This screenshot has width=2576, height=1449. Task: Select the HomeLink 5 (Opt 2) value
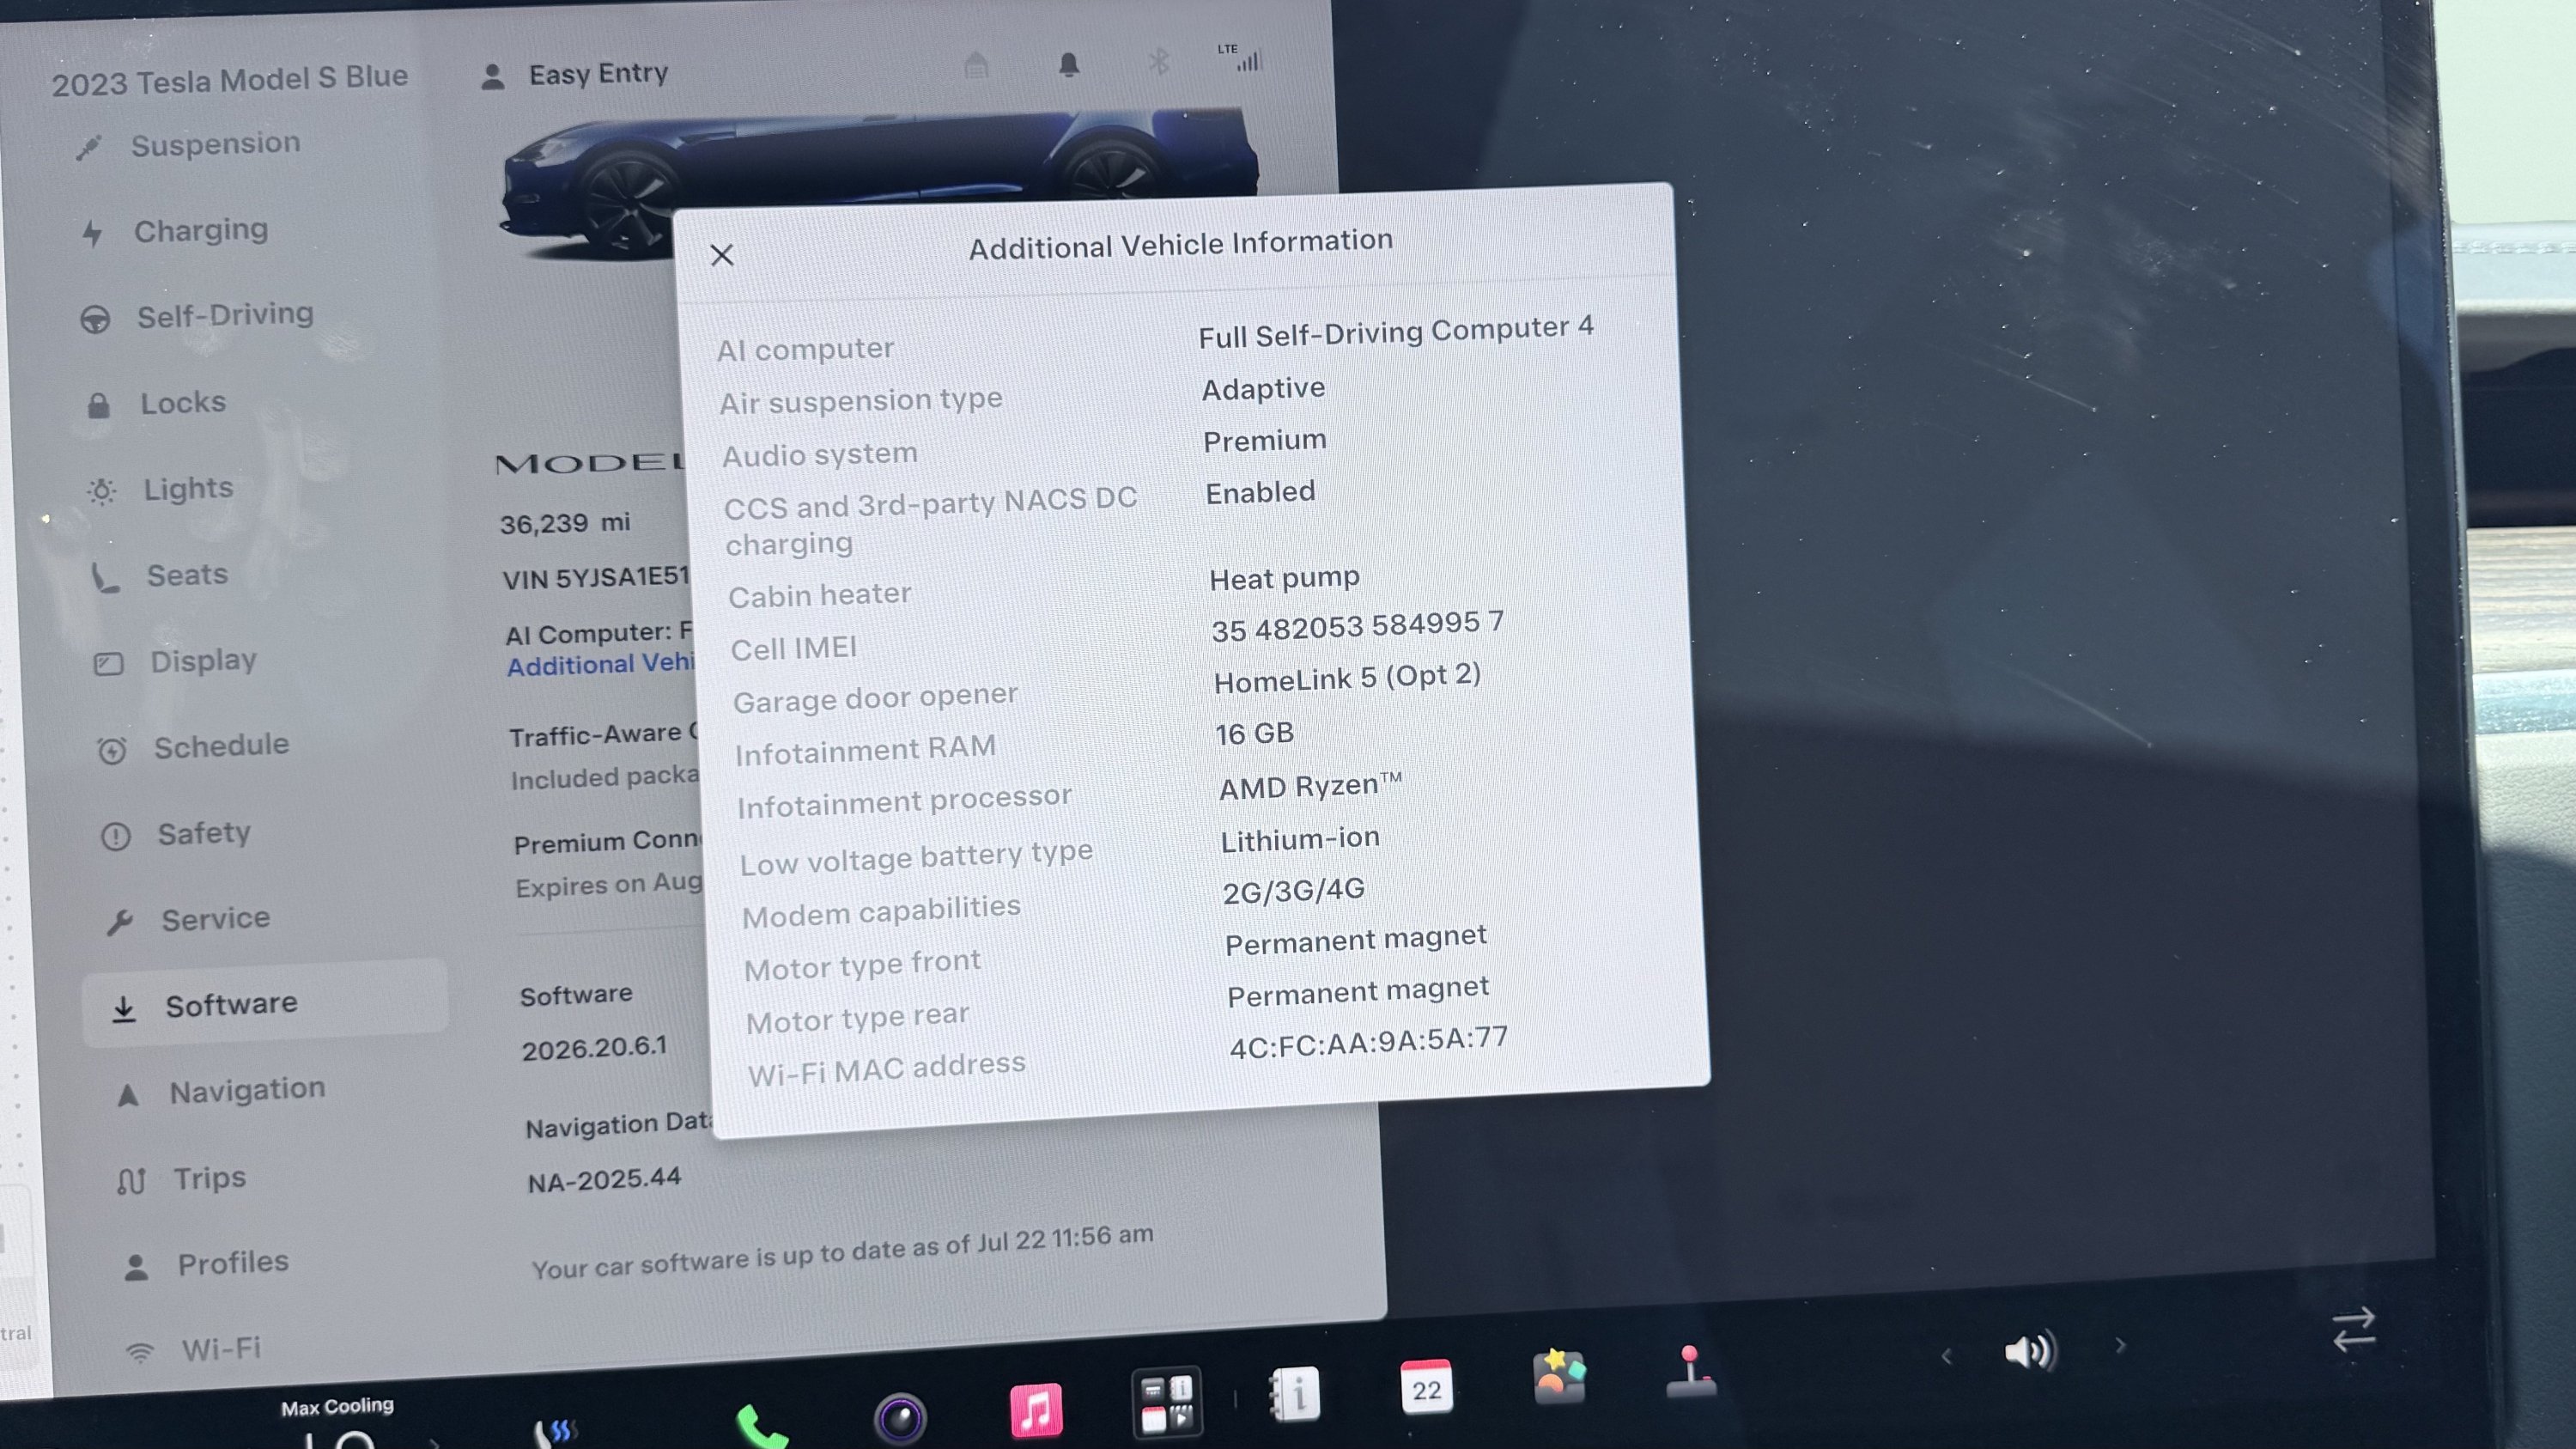[1347, 679]
